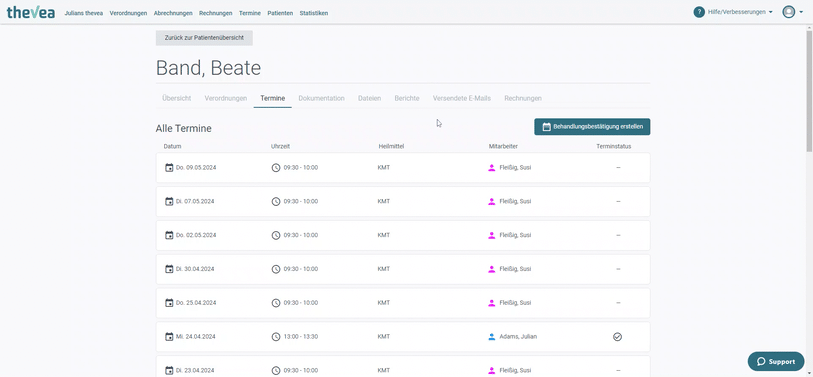Switch to the Versendete E-Mails tab
813x377 pixels.
click(x=462, y=98)
